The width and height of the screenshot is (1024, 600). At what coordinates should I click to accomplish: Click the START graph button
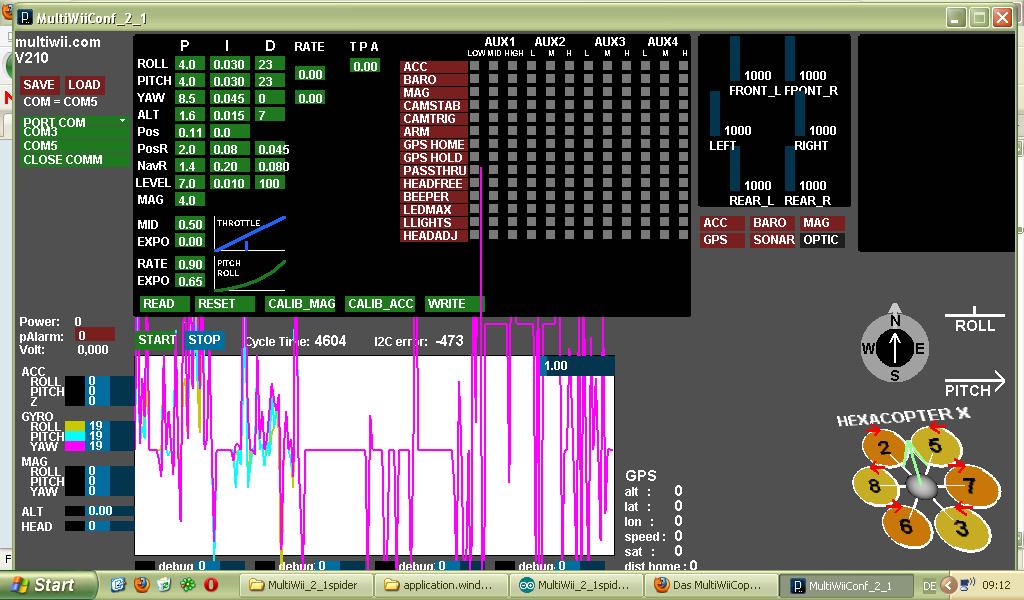[157, 339]
